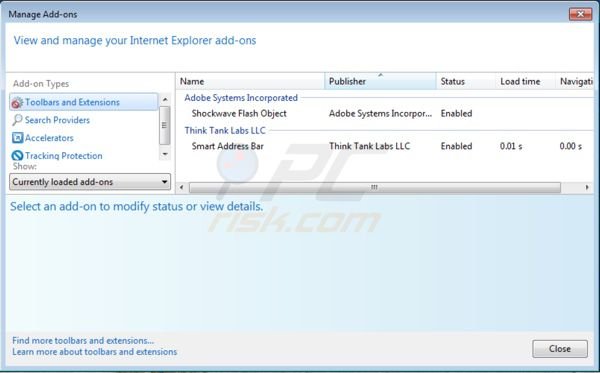
Task: Click the Search Providers magnifier icon
Action: [17, 120]
